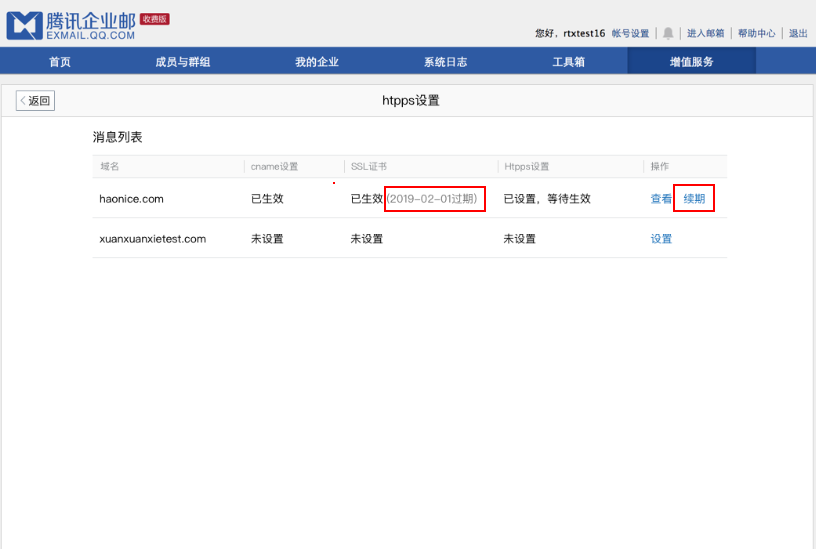
Task: Click 查看 for haonice.com
Action: tap(661, 199)
